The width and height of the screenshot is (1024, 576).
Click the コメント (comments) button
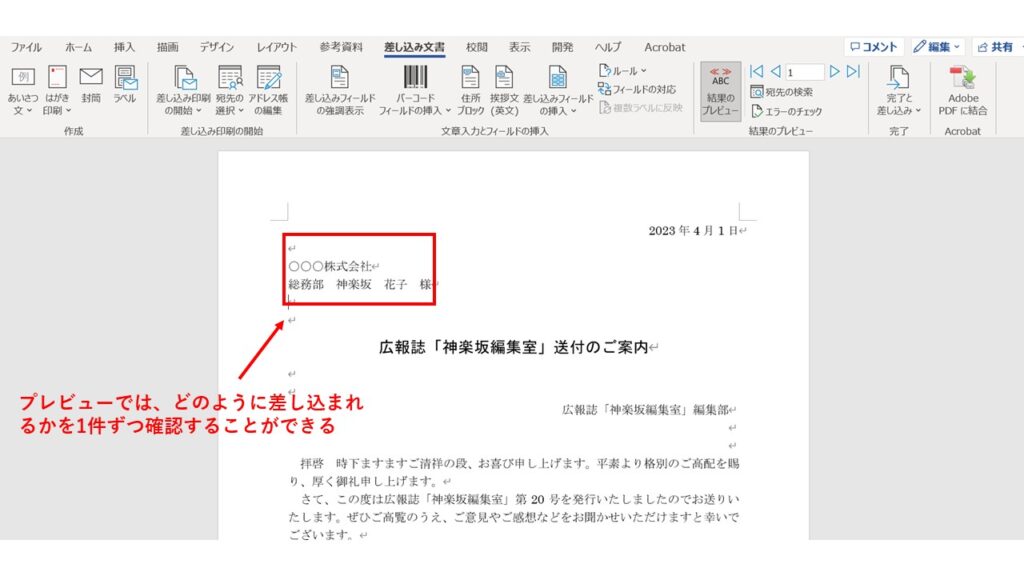pos(873,47)
